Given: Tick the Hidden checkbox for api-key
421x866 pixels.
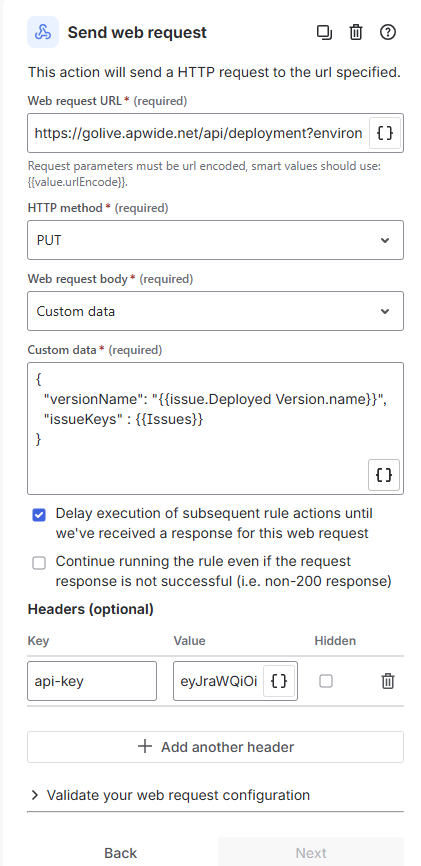Looking at the screenshot, I should (326, 681).
